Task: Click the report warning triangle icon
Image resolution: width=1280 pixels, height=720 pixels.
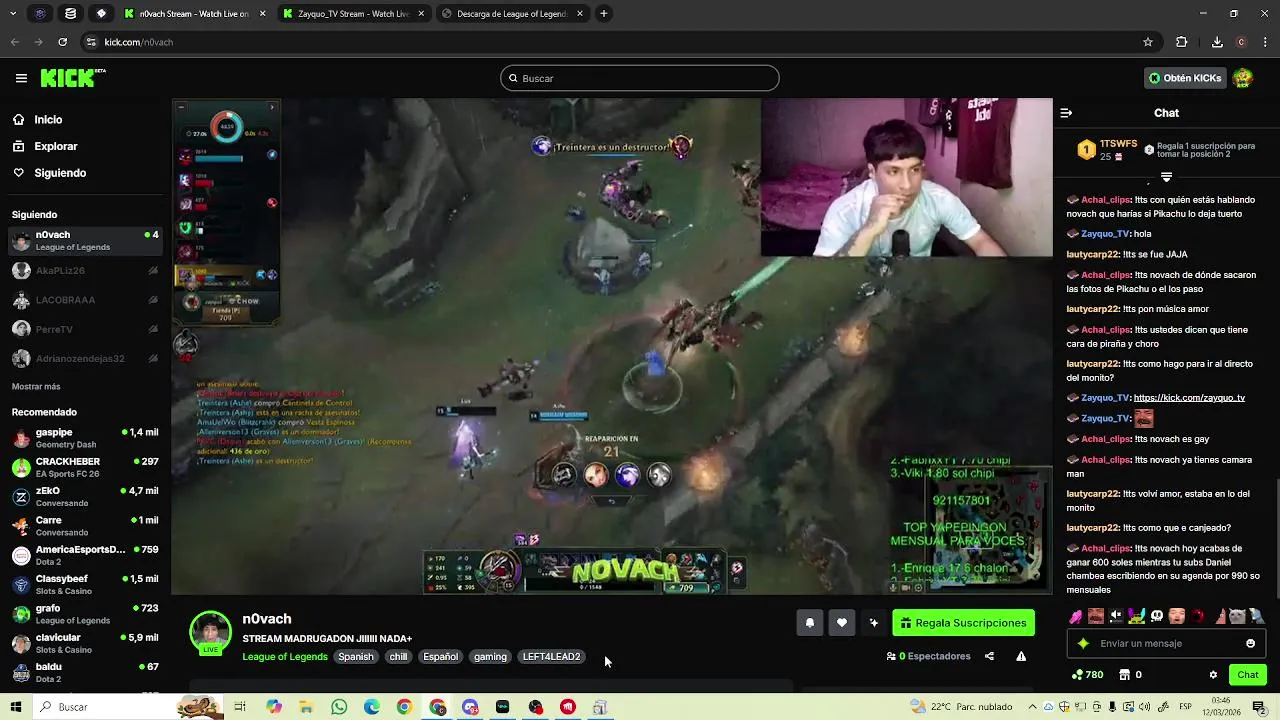Action: point(1021,656)
